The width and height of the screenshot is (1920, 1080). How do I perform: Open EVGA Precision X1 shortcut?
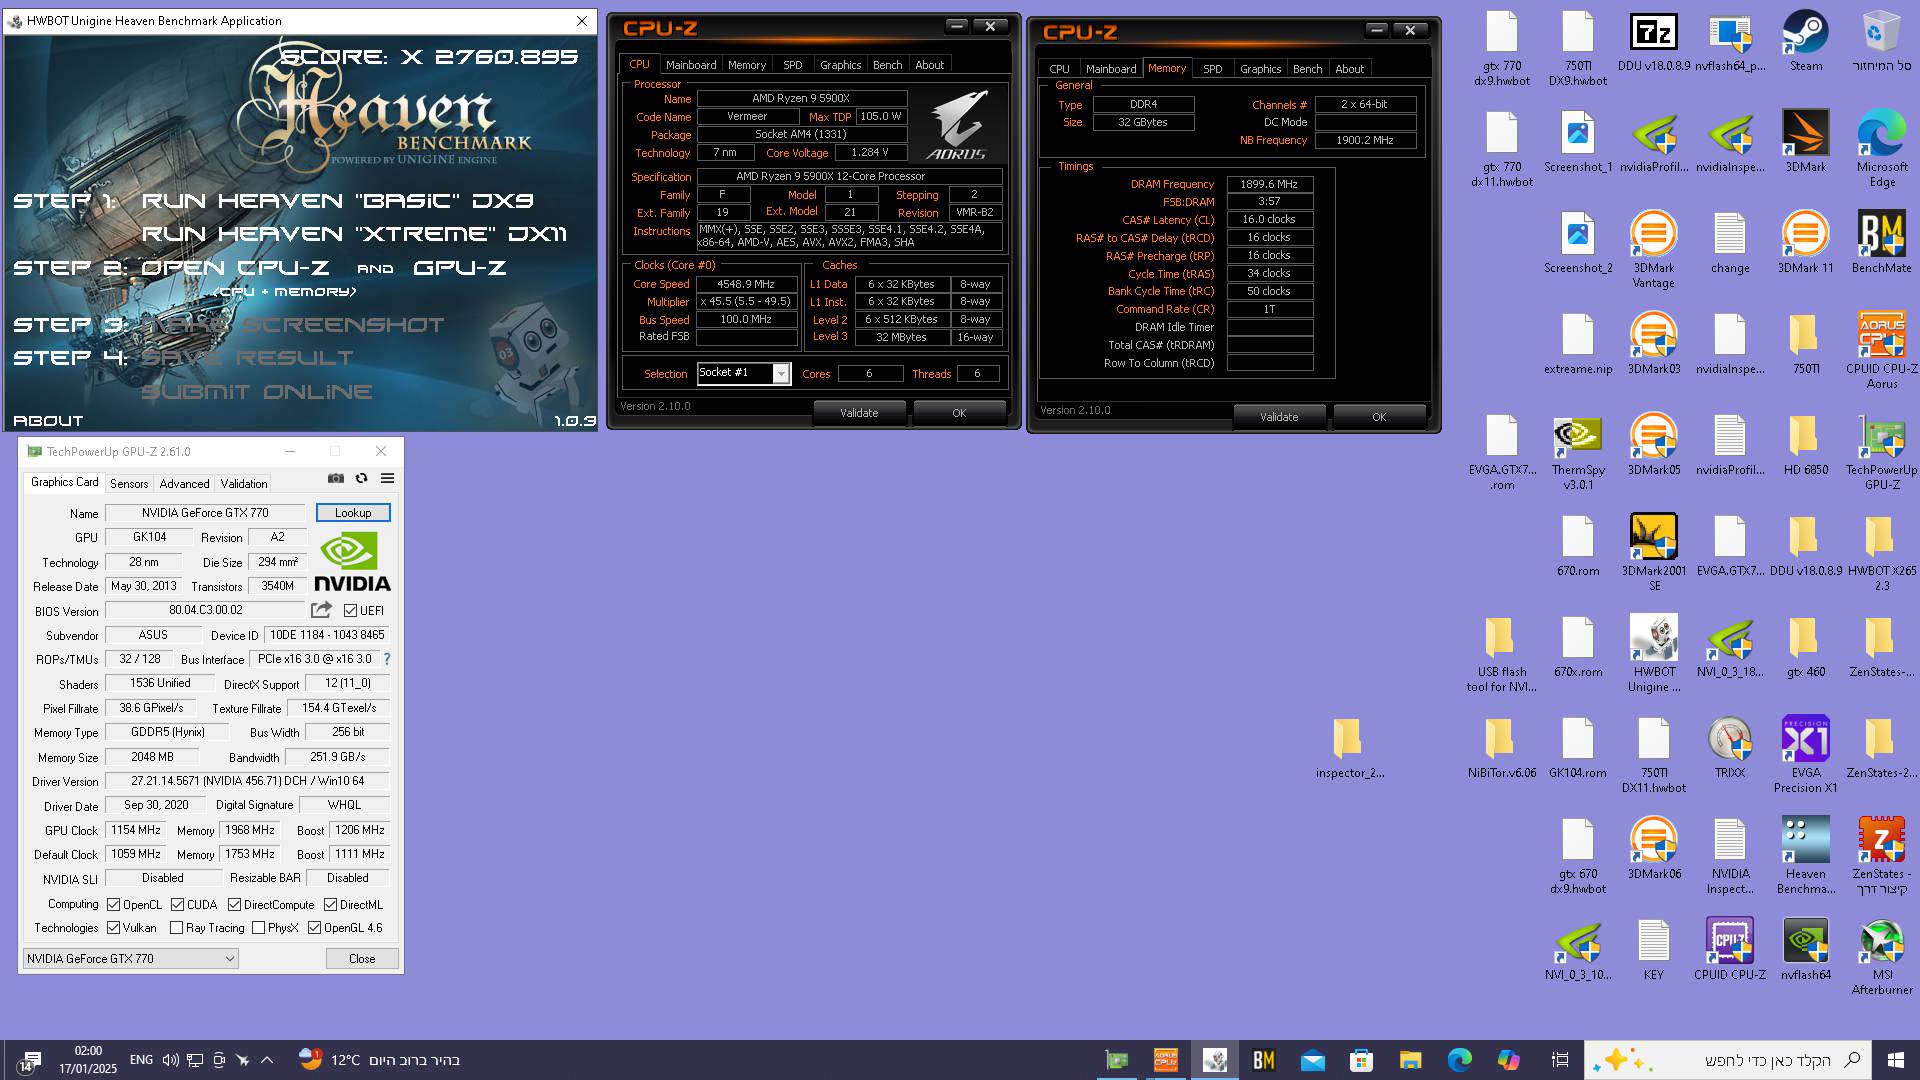click(1805, 756)
